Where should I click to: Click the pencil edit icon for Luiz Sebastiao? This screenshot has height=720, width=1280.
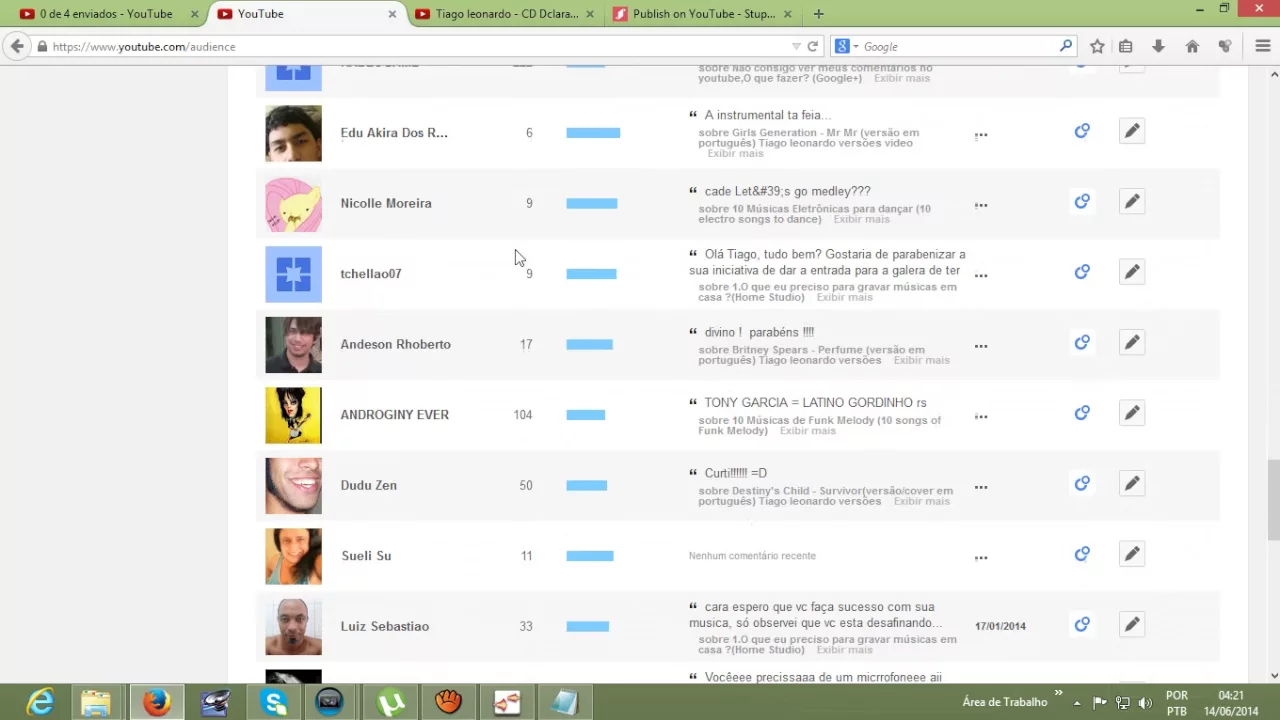(x=1132, y=625)
